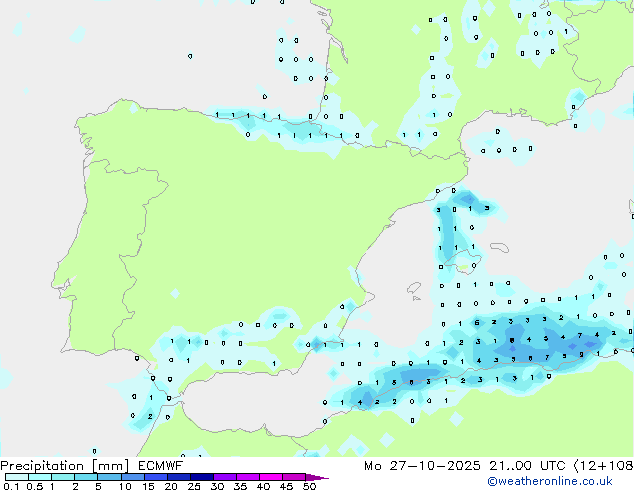Image resolution: width=634 pixels, height=490 pixels.
Task: Click the legend value '0.5'
Action: click(35, 486)
